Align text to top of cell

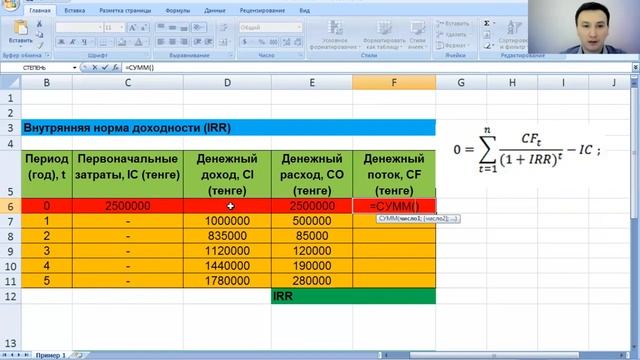161,27
